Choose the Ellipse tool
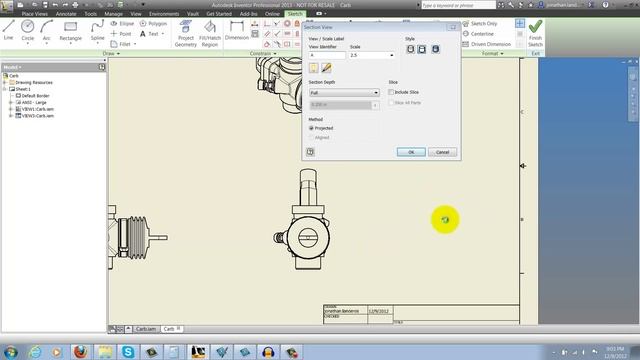640x360 pixels. pyautogui.click(x=122, y=24)
